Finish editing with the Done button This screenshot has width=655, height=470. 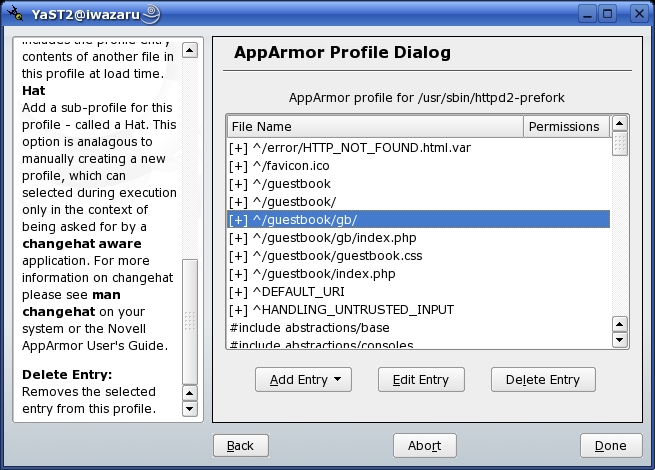(610, 446)
